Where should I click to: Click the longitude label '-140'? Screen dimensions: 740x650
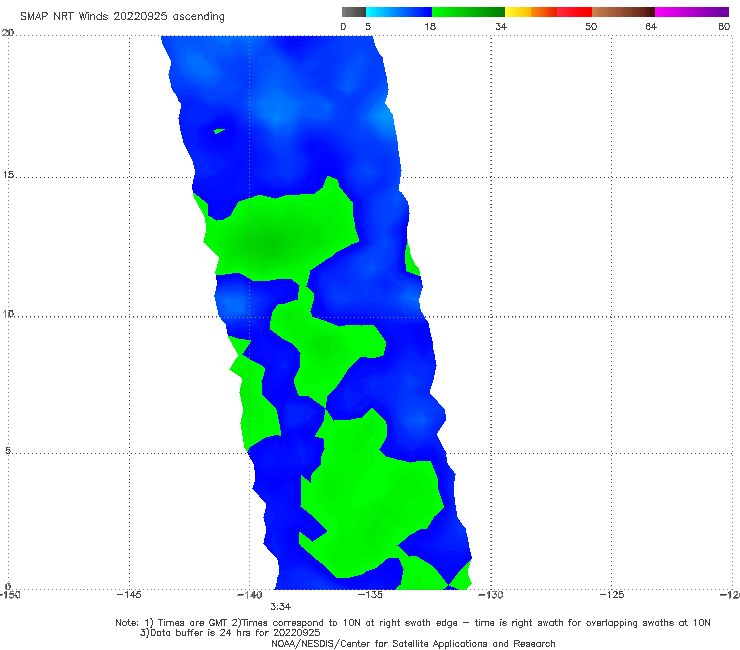tap(249, 595)
